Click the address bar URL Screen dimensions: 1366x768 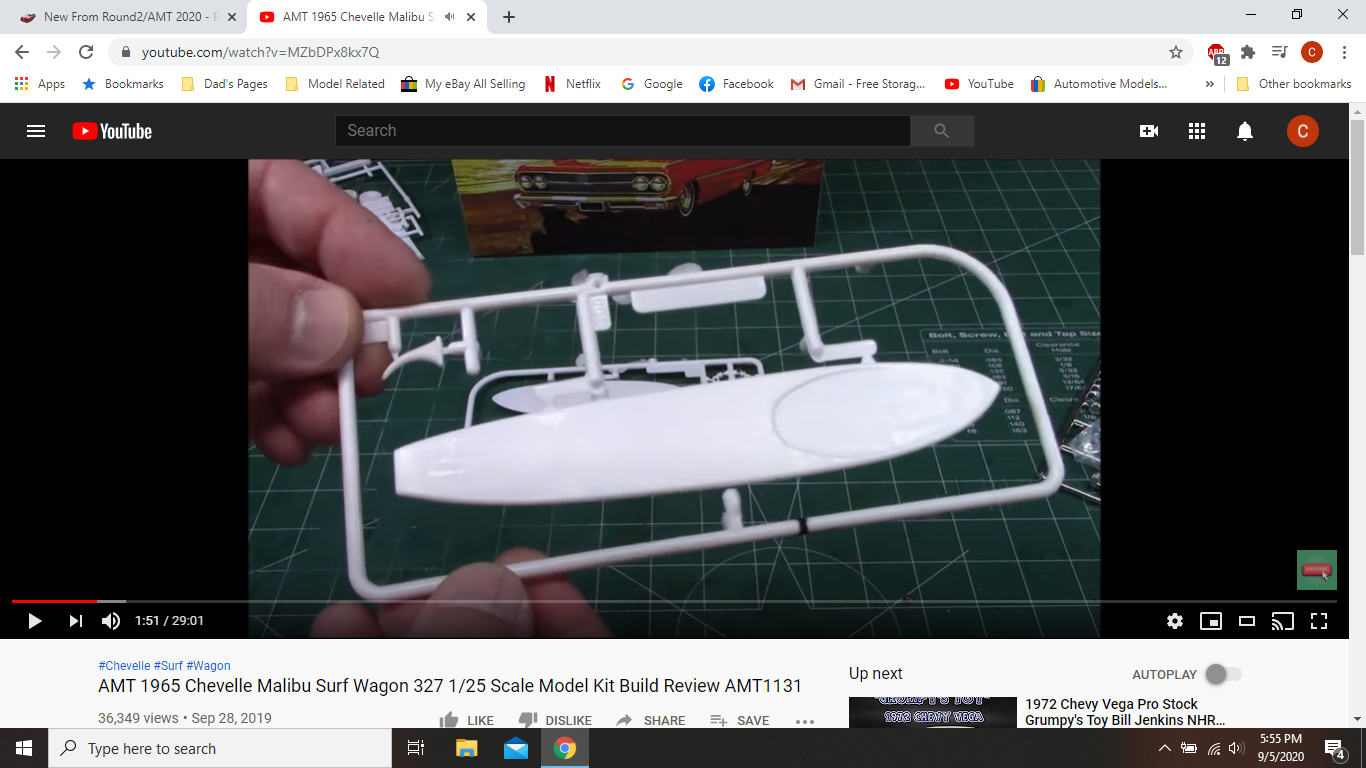(x=260, y=52)
